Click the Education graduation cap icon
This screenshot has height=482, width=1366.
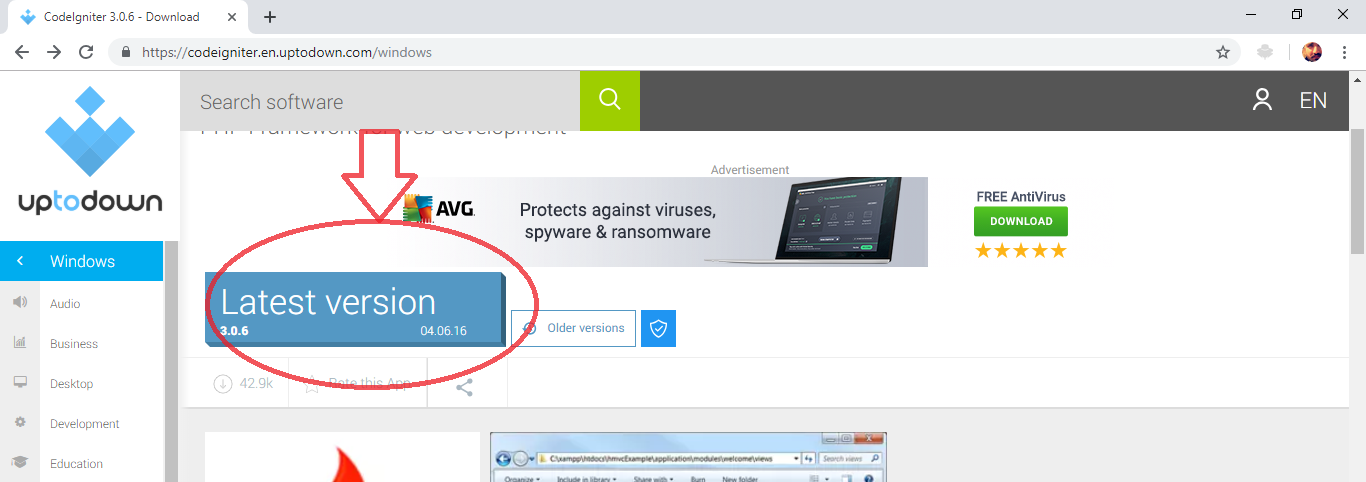19,462
